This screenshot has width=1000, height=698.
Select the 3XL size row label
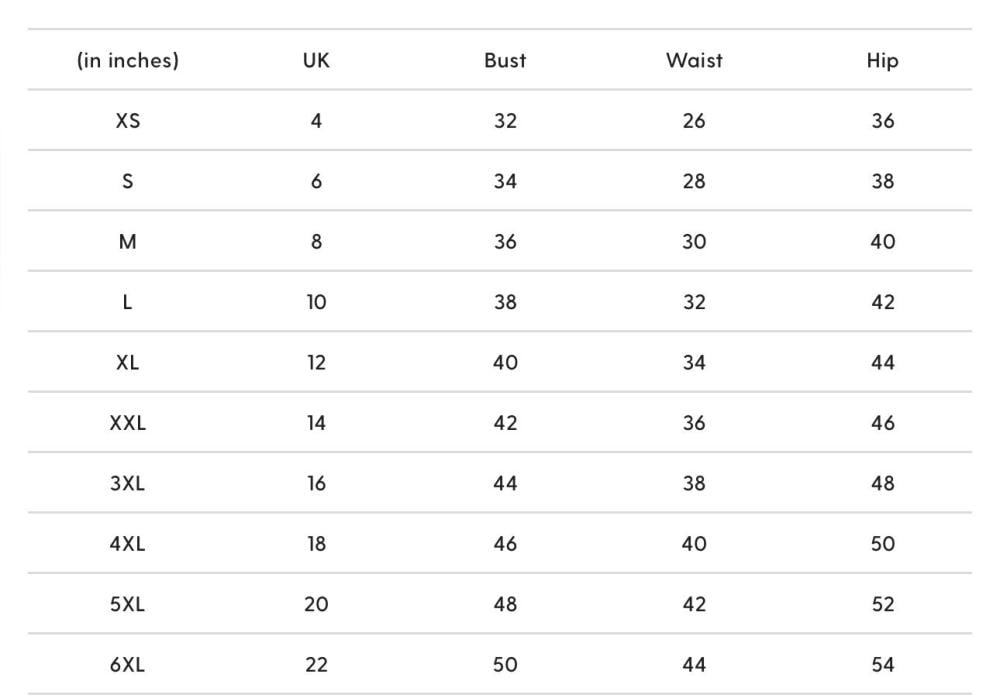(x=128, y=483)
